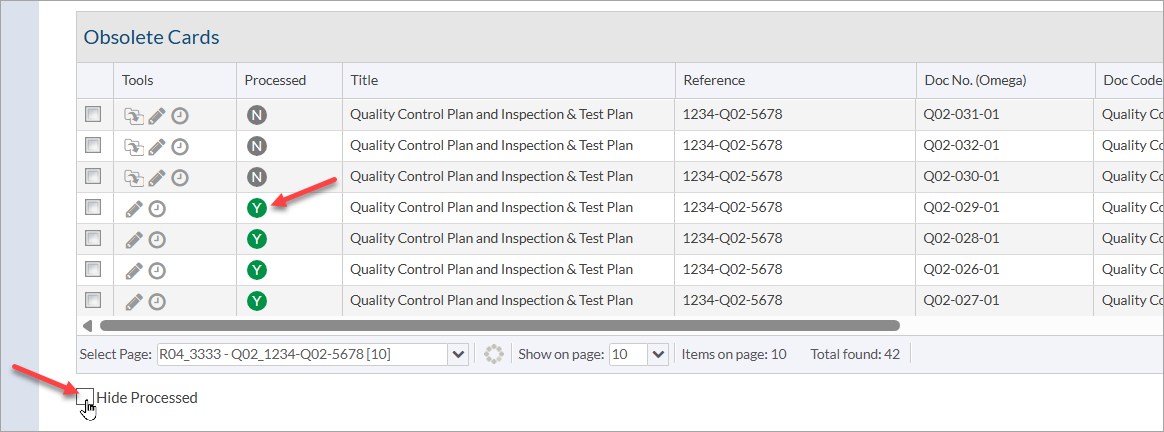The width and height of the screenshot is (1164, 432).
Task: Click the green Y status for Q02-029-01
Action: coord(257,208)
